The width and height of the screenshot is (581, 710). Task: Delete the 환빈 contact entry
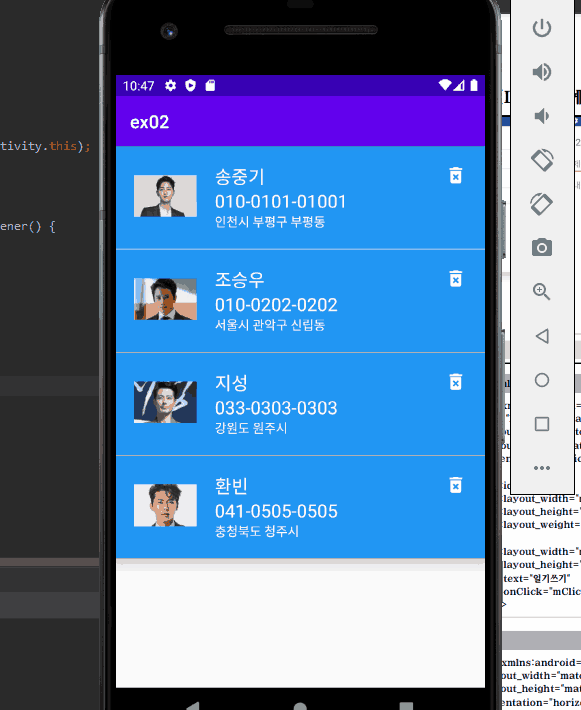(x=456, y=485)
